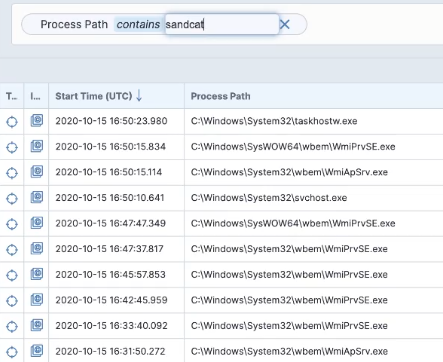This screenshot has width=443, height=362.
Task: Click target icon in 16:50:15.834 row
Action: tap(12, 147)
